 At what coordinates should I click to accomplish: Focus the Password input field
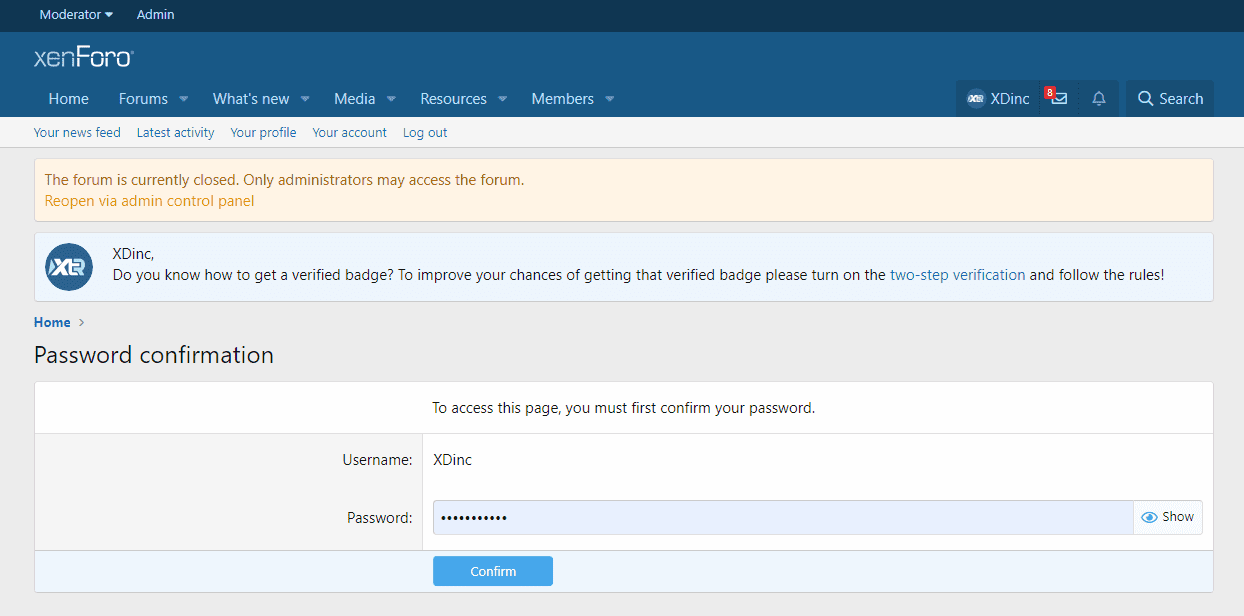point(782,517)
